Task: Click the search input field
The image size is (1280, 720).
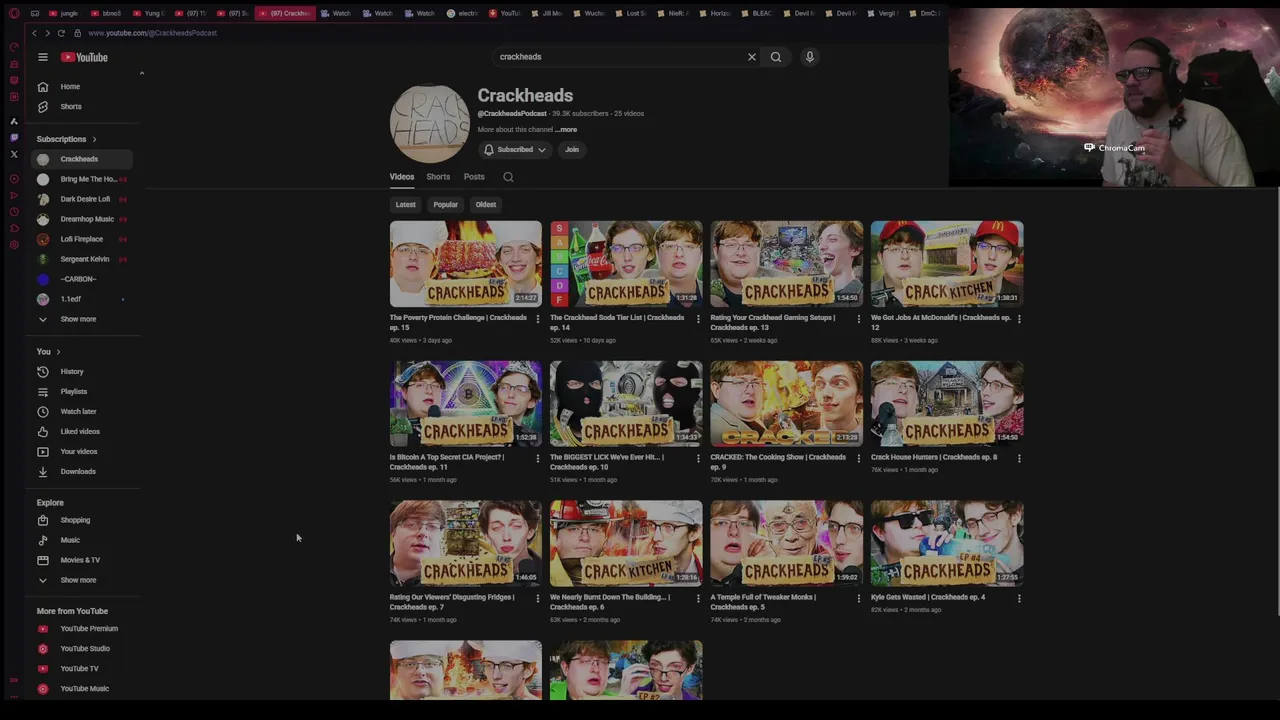Action: click(620, 57)
